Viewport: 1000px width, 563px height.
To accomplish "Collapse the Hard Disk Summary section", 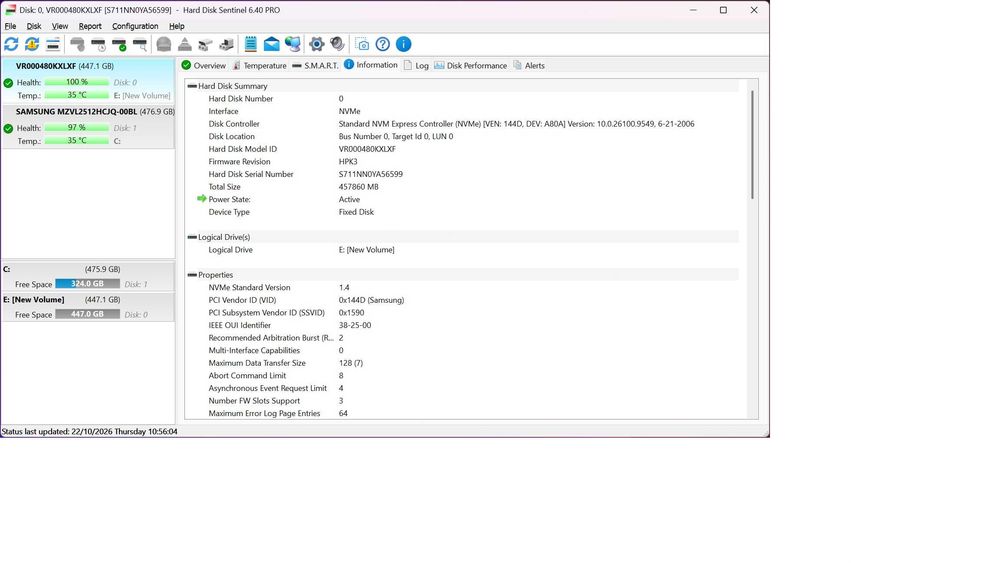I will 192,86.
